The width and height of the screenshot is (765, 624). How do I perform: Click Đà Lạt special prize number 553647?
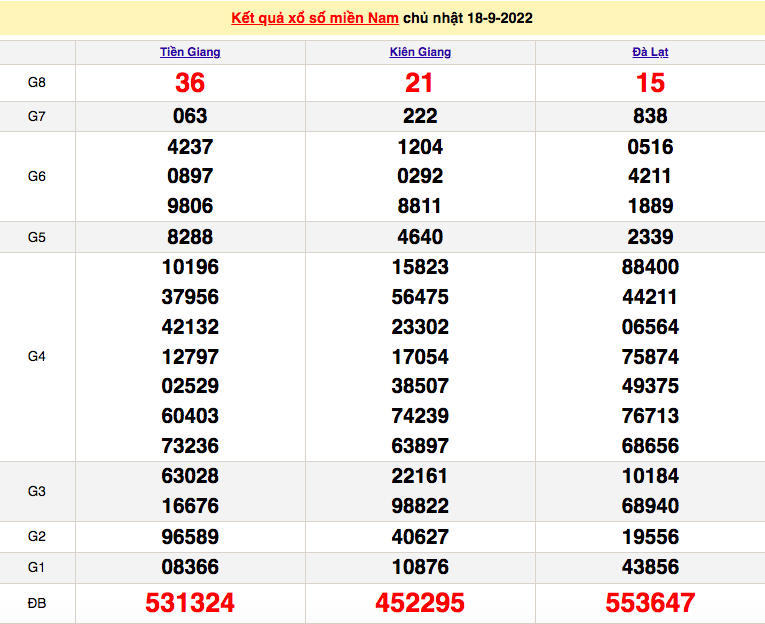click(x=650, y=603)
